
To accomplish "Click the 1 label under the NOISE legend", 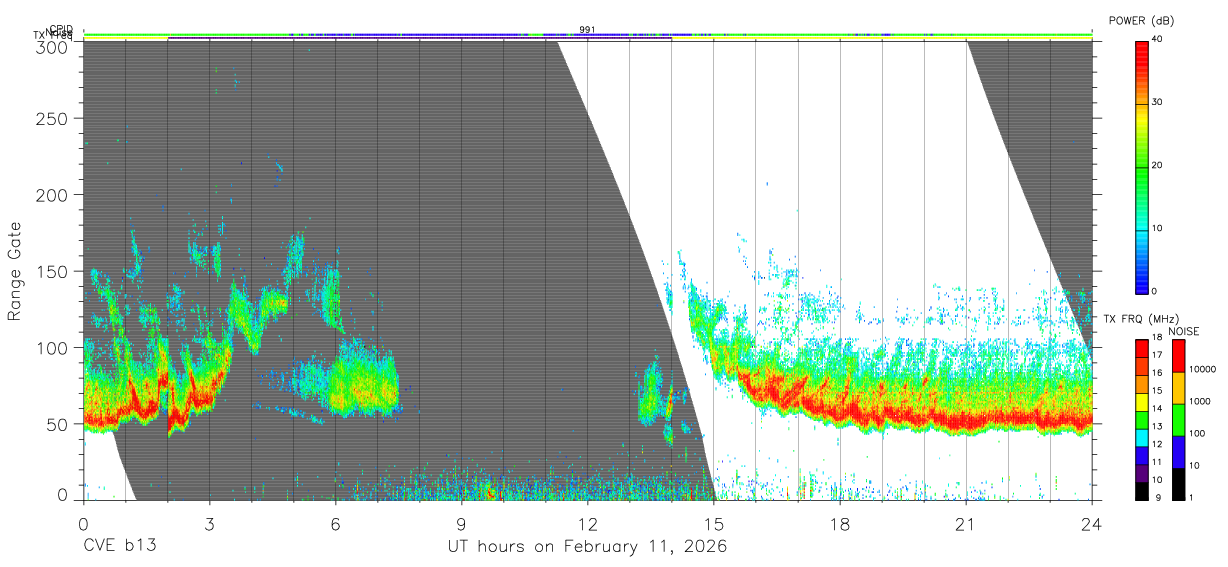I will click(1189, 497).
